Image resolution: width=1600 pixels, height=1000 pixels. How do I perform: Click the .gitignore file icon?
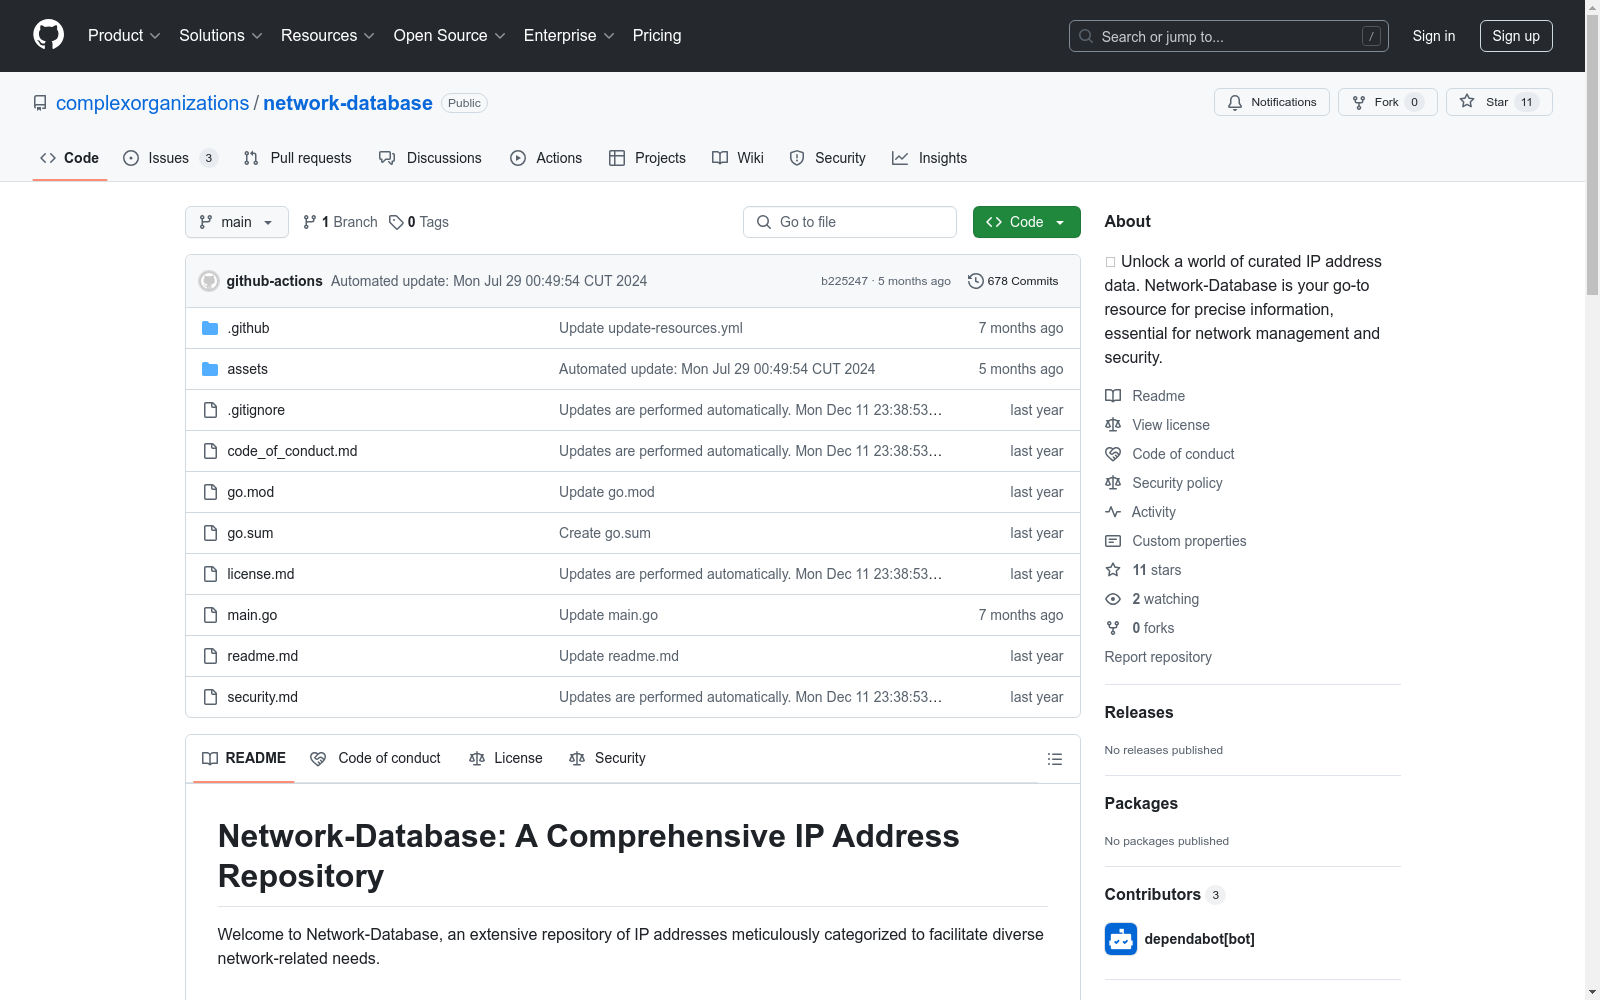(210, 410)
